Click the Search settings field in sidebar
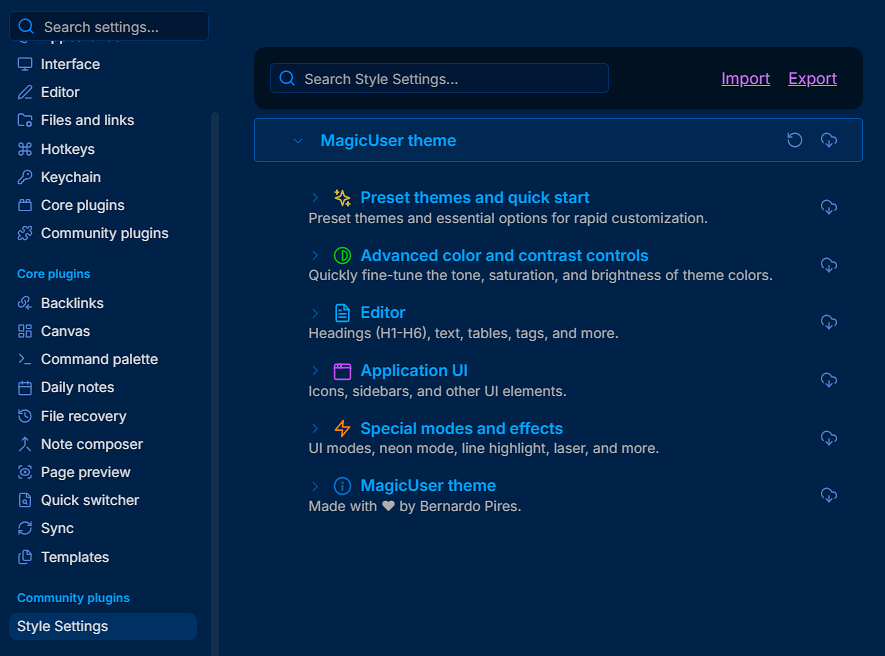The image size is (885, 656). pyautogui.click(x=109, y=27)
